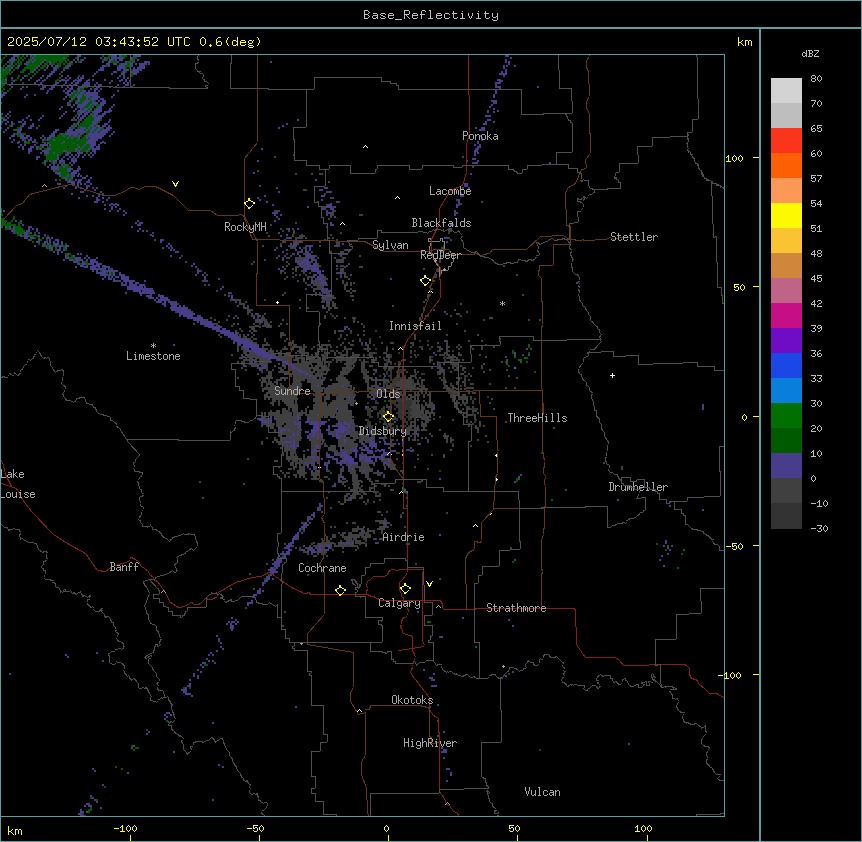Click the Sundre town label

[x=292, y=391]
